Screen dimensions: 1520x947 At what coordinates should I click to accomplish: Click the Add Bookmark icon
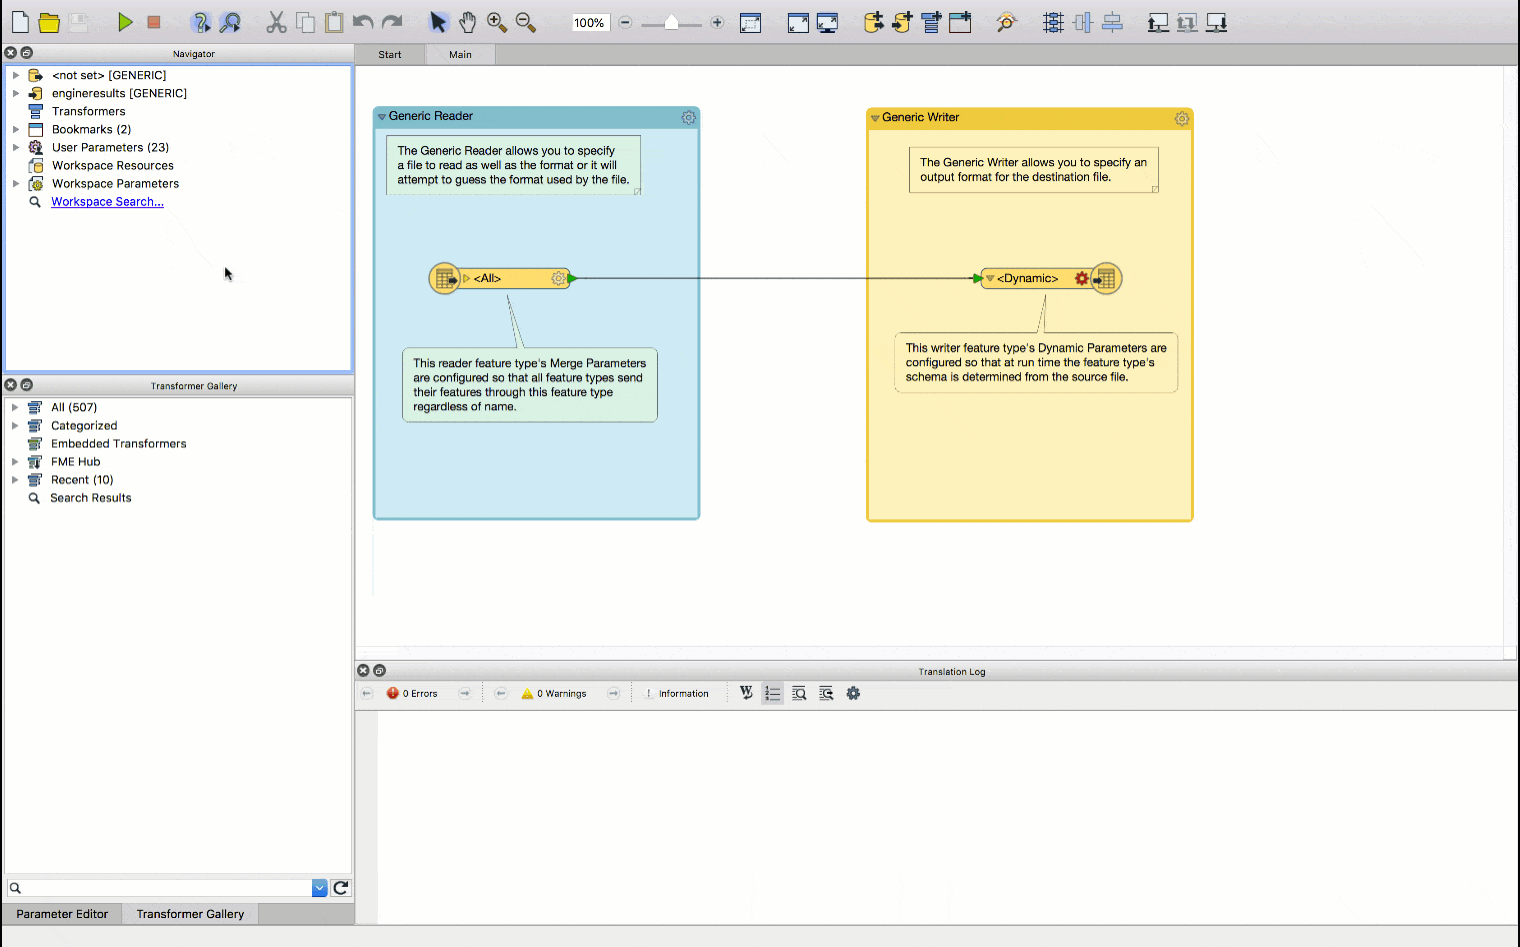click(x=960, y=22)
